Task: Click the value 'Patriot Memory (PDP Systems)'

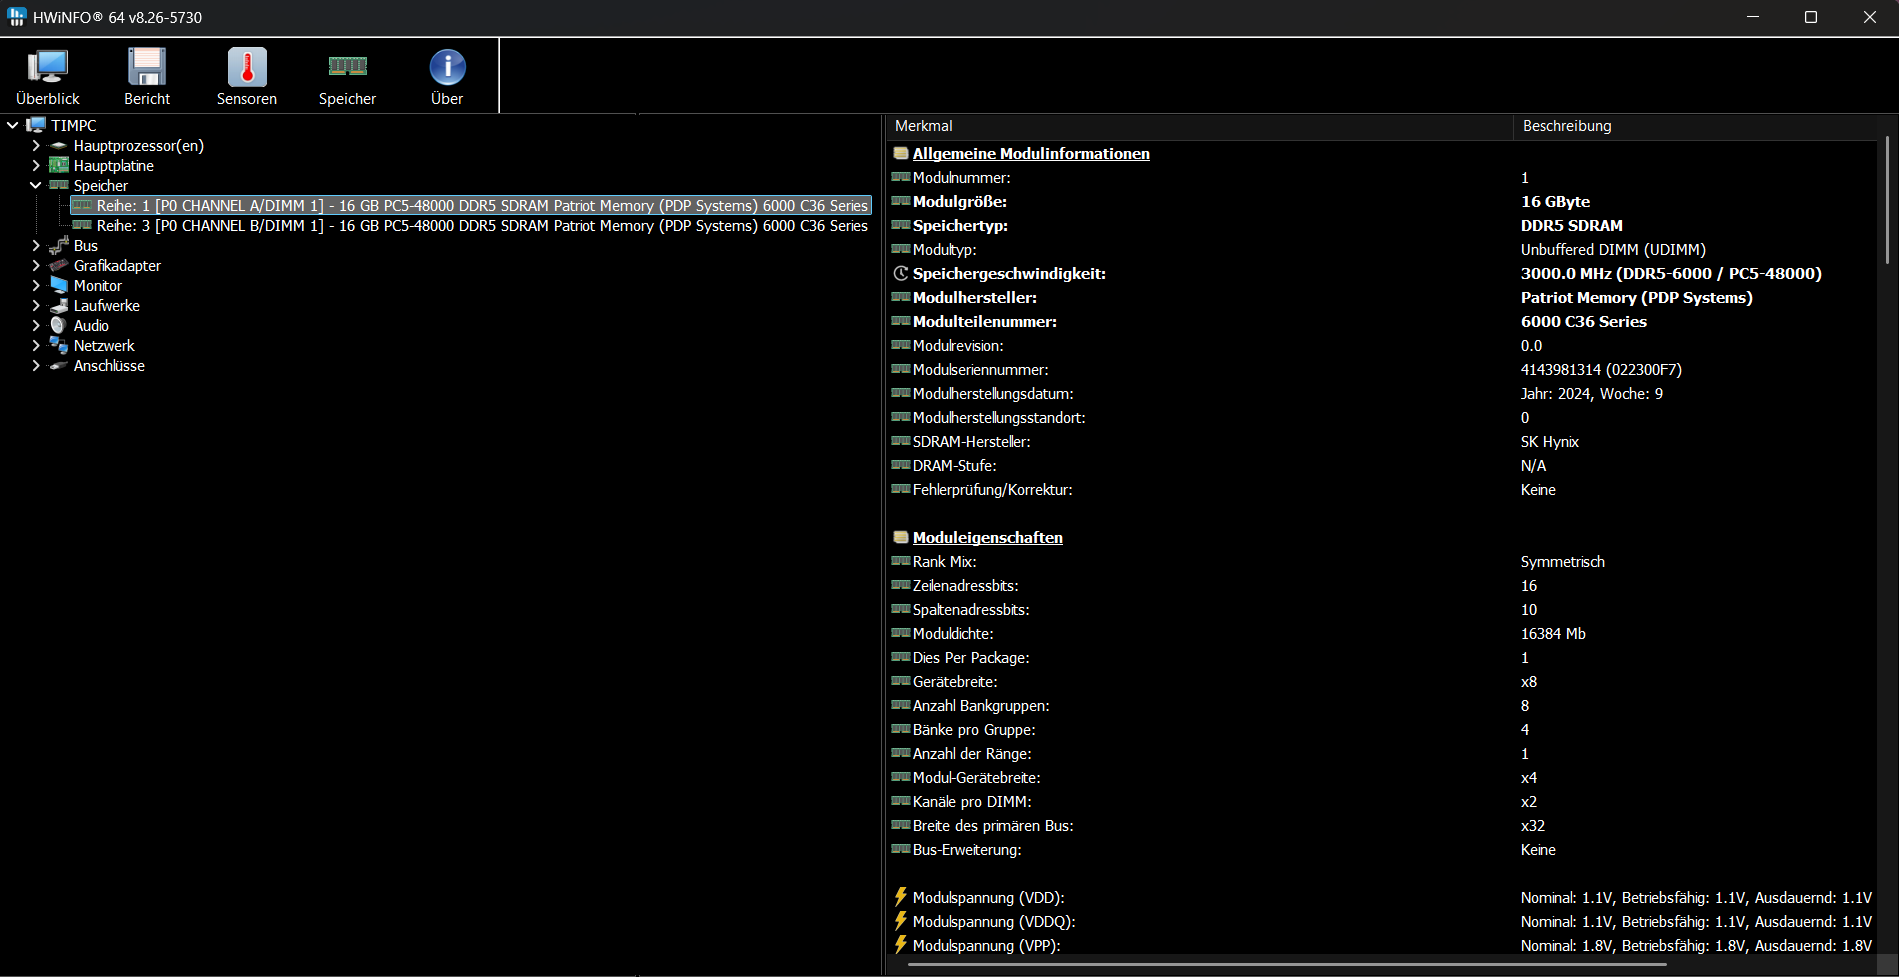Action: [1636, 297]
